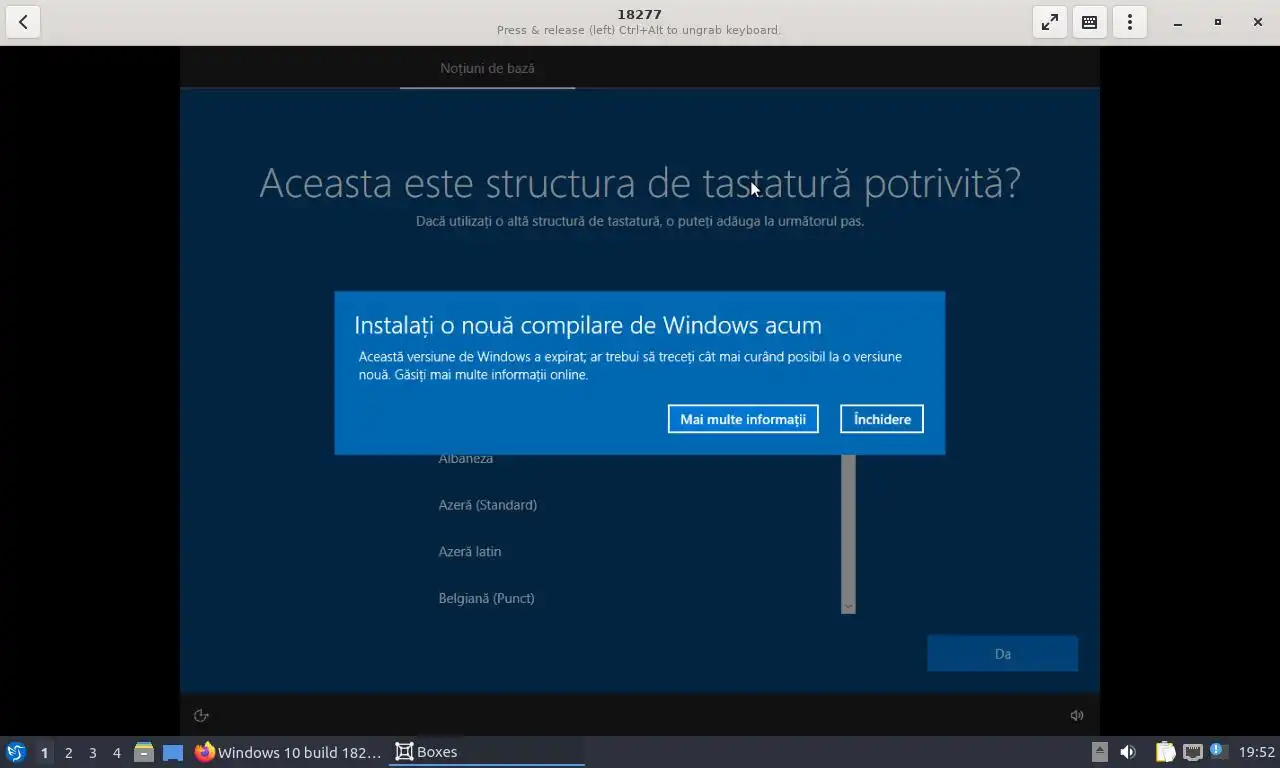
Task: Click the system tray volume speaker icon
Action: pos(1128,752)
